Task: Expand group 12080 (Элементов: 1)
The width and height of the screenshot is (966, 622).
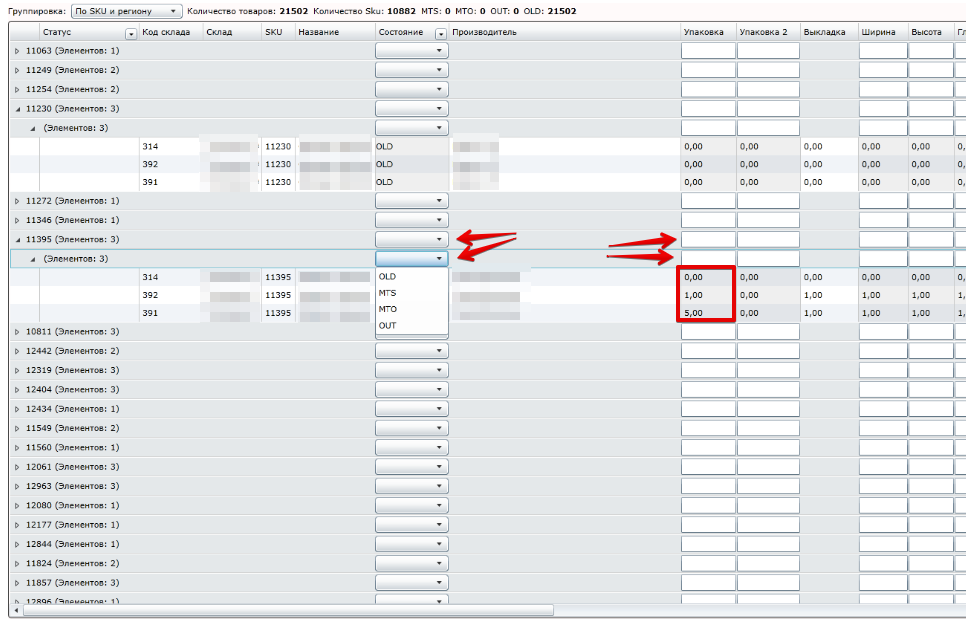Action: point(17,506)
